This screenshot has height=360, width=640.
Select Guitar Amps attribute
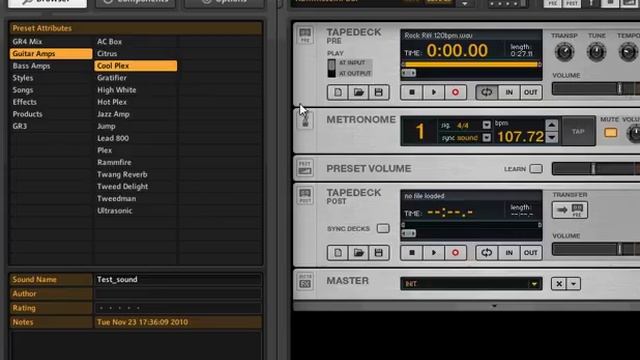51,53
